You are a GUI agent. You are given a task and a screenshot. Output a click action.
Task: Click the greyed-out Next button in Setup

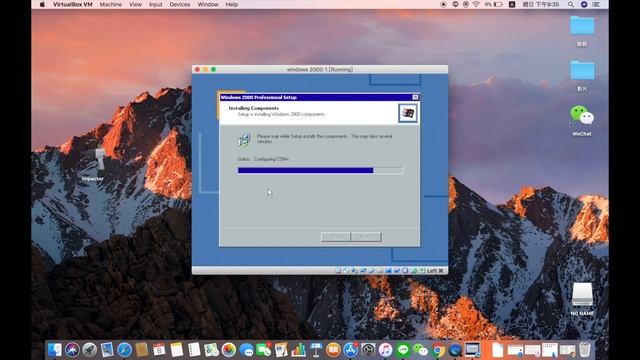366,237
